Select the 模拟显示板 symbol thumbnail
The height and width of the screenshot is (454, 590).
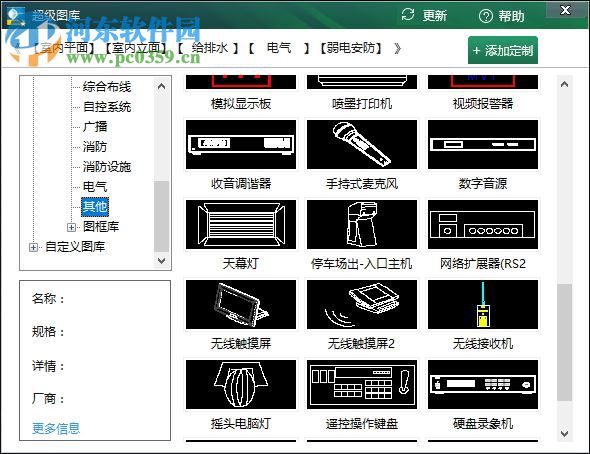click(x=241, y=82)
